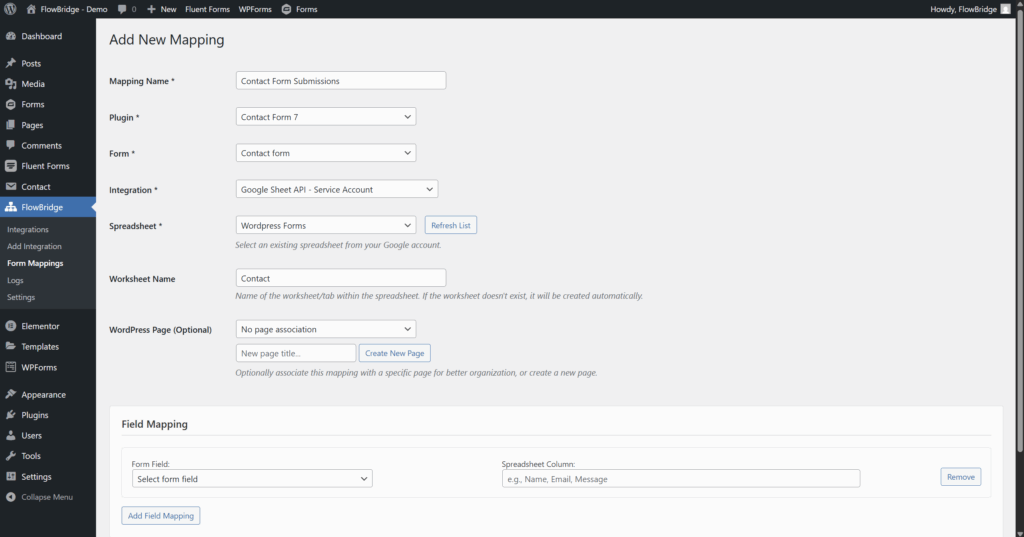Click the Worksheet Name input field
1024x537 pixels.
[341, 278]
